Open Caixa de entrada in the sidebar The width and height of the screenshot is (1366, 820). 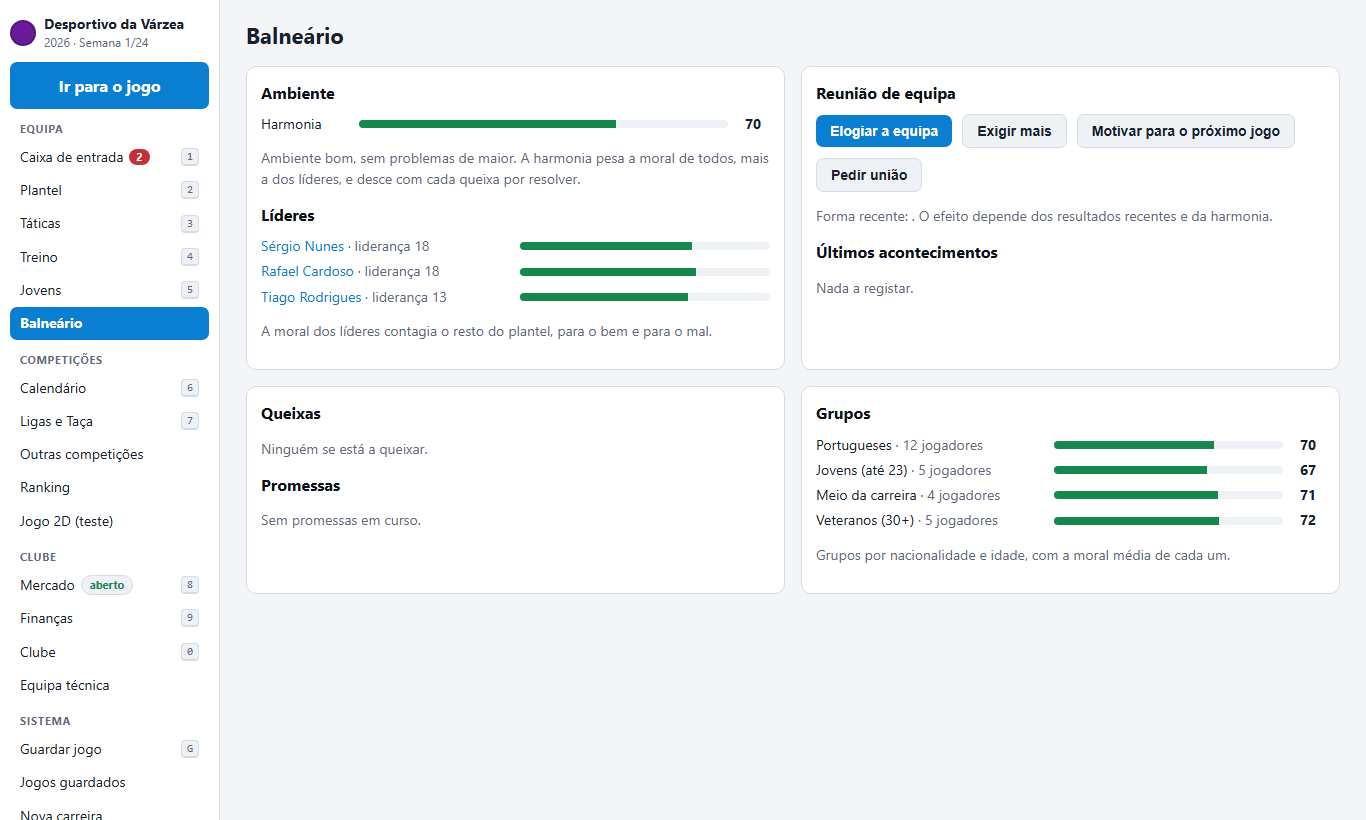(x=109, y=157)
